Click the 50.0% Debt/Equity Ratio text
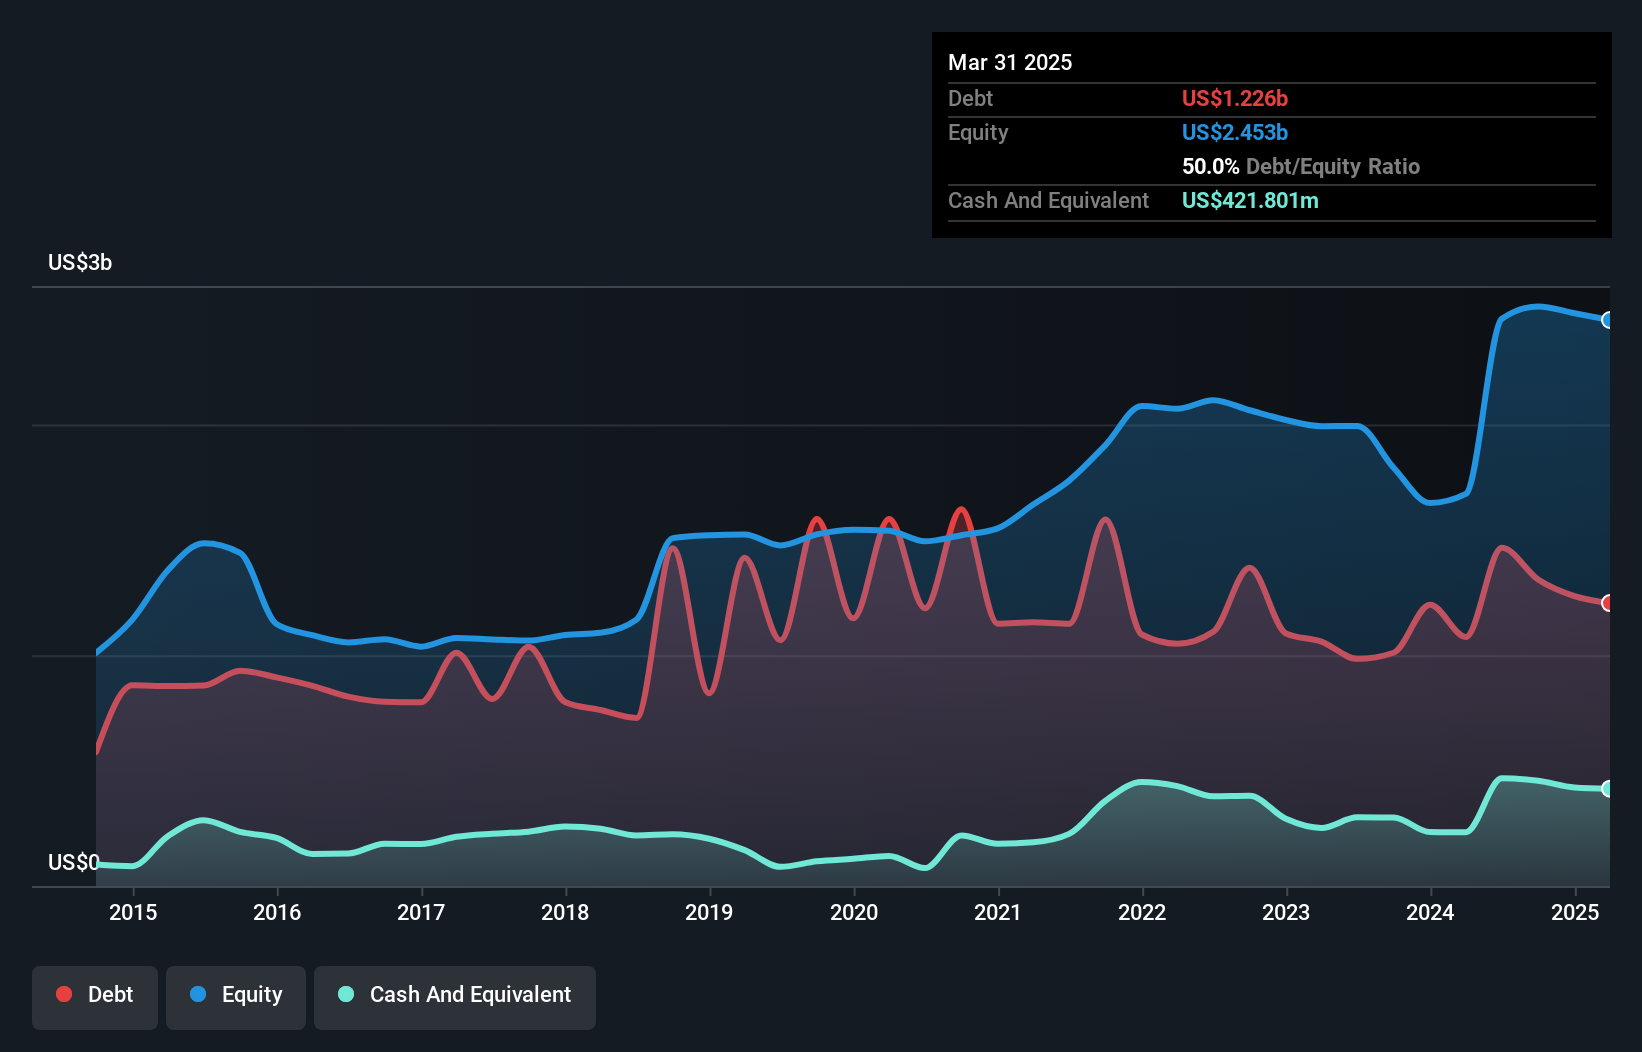Screen dimensions: 1642x1052 1300,166
